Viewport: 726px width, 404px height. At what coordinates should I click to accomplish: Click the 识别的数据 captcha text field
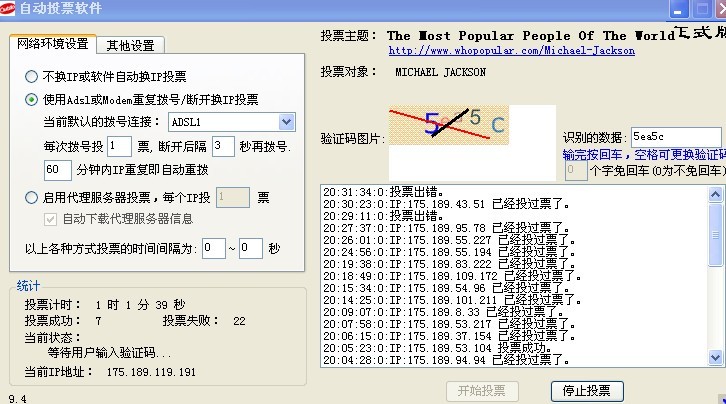coord(675,137)
